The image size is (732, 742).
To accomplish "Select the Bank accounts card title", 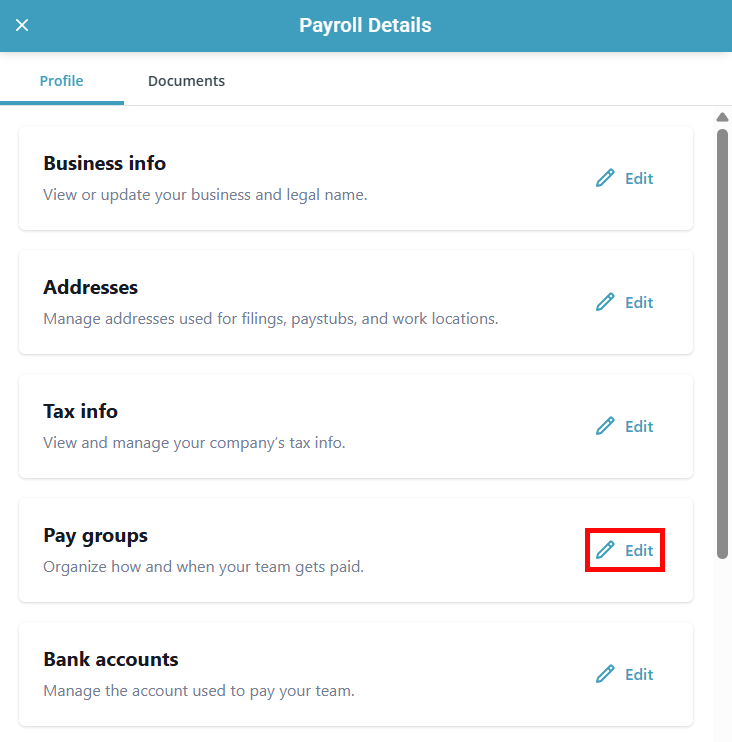I will [110, 659].
